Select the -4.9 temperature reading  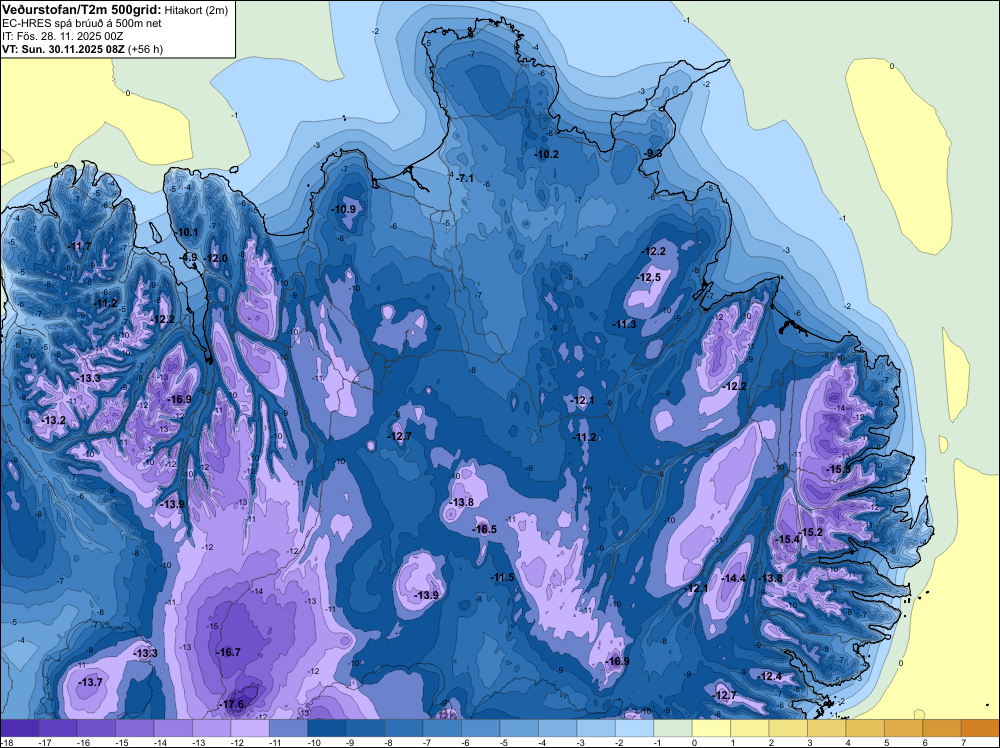(188, 257)
